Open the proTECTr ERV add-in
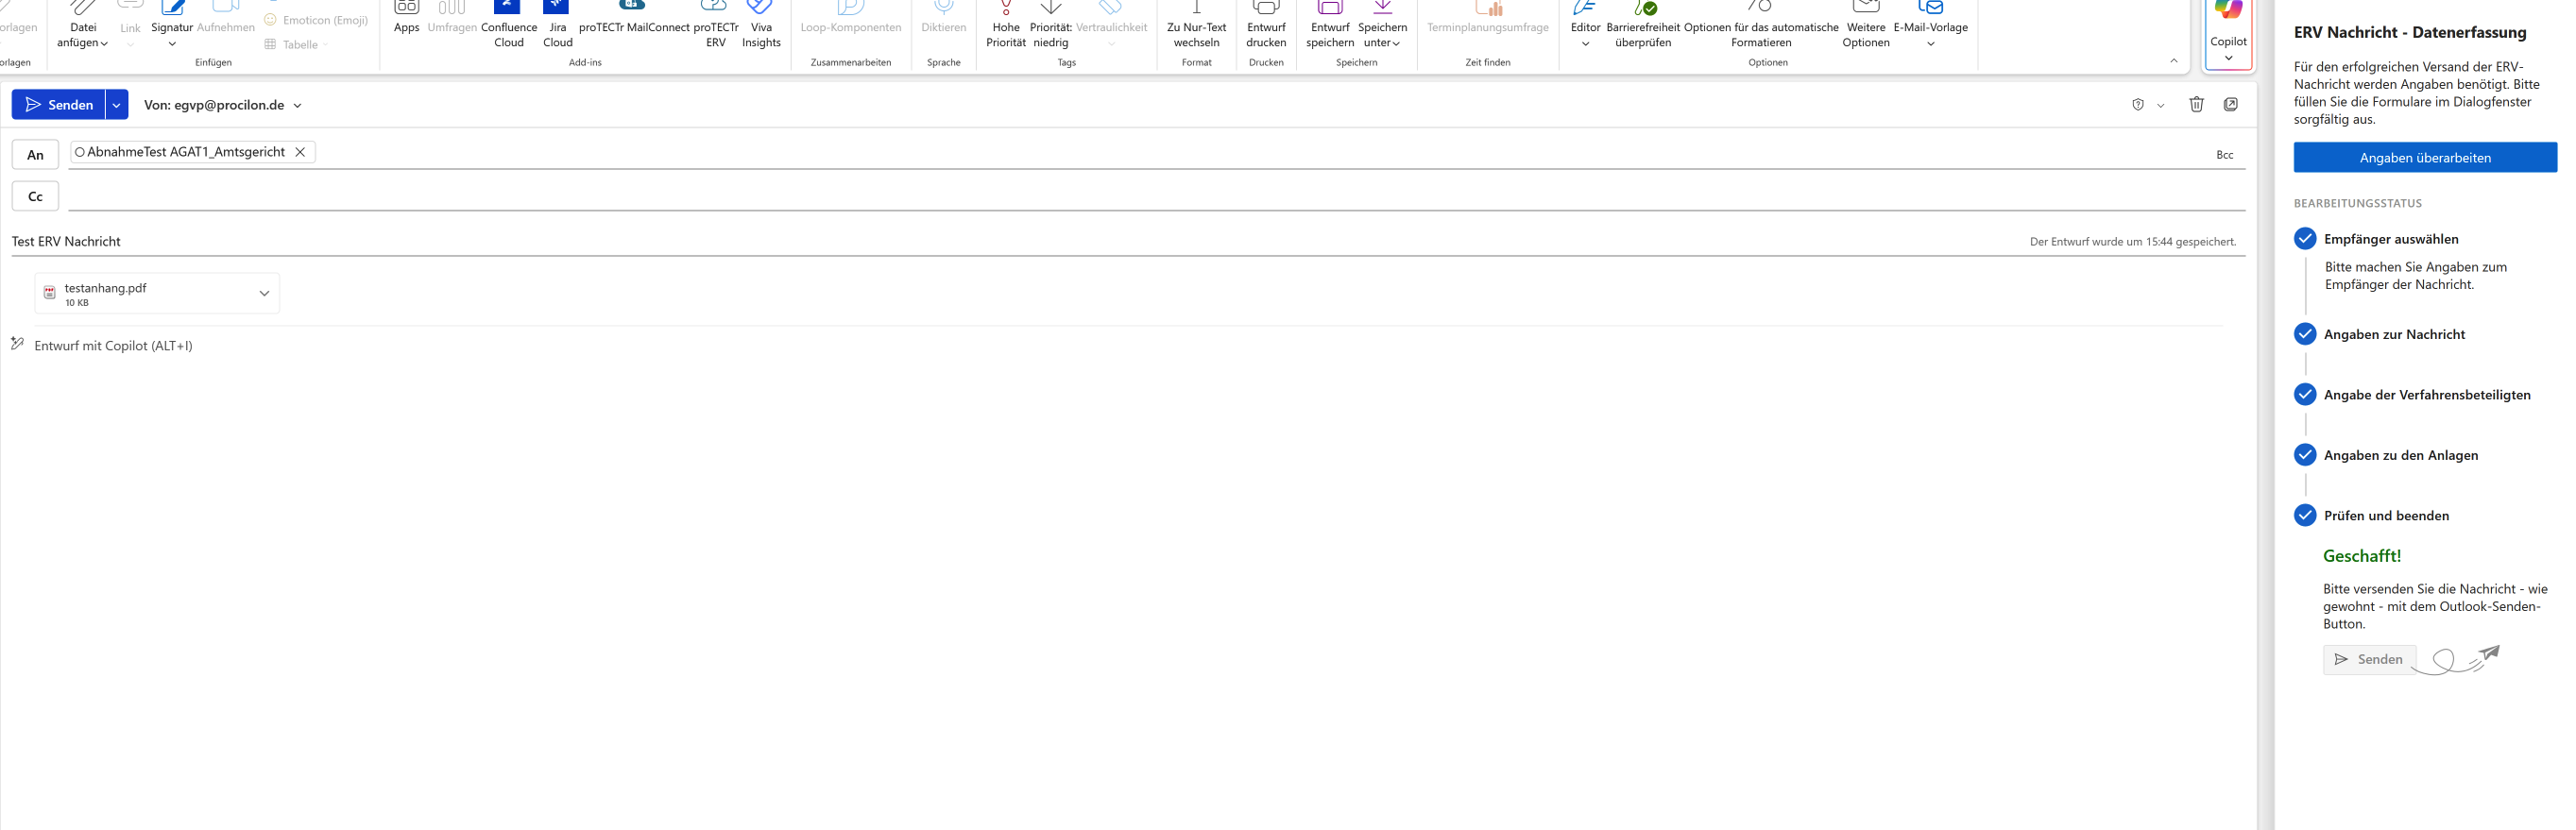This screenshot has width=2576, height=830. pyautogui.click(x=715, y=24)
